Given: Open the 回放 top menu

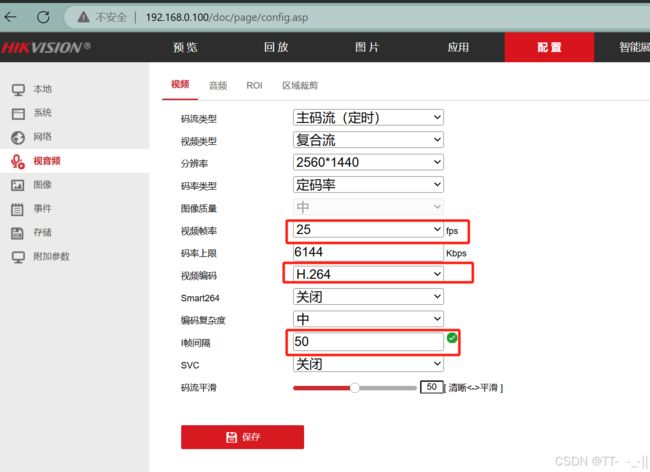Looking at the screenshot, I should 276,47.
